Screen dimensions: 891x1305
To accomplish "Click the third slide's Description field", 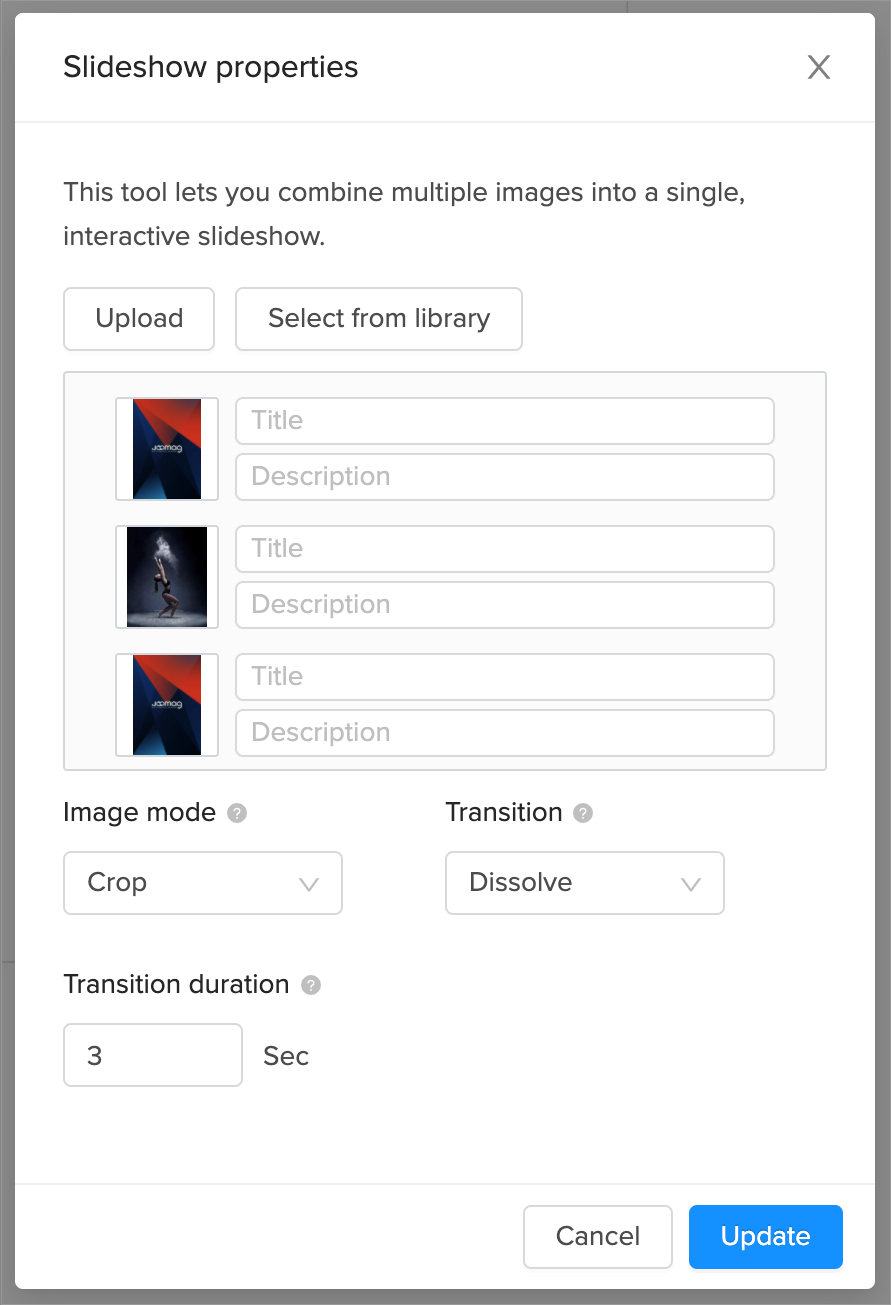I will [504, 733].
